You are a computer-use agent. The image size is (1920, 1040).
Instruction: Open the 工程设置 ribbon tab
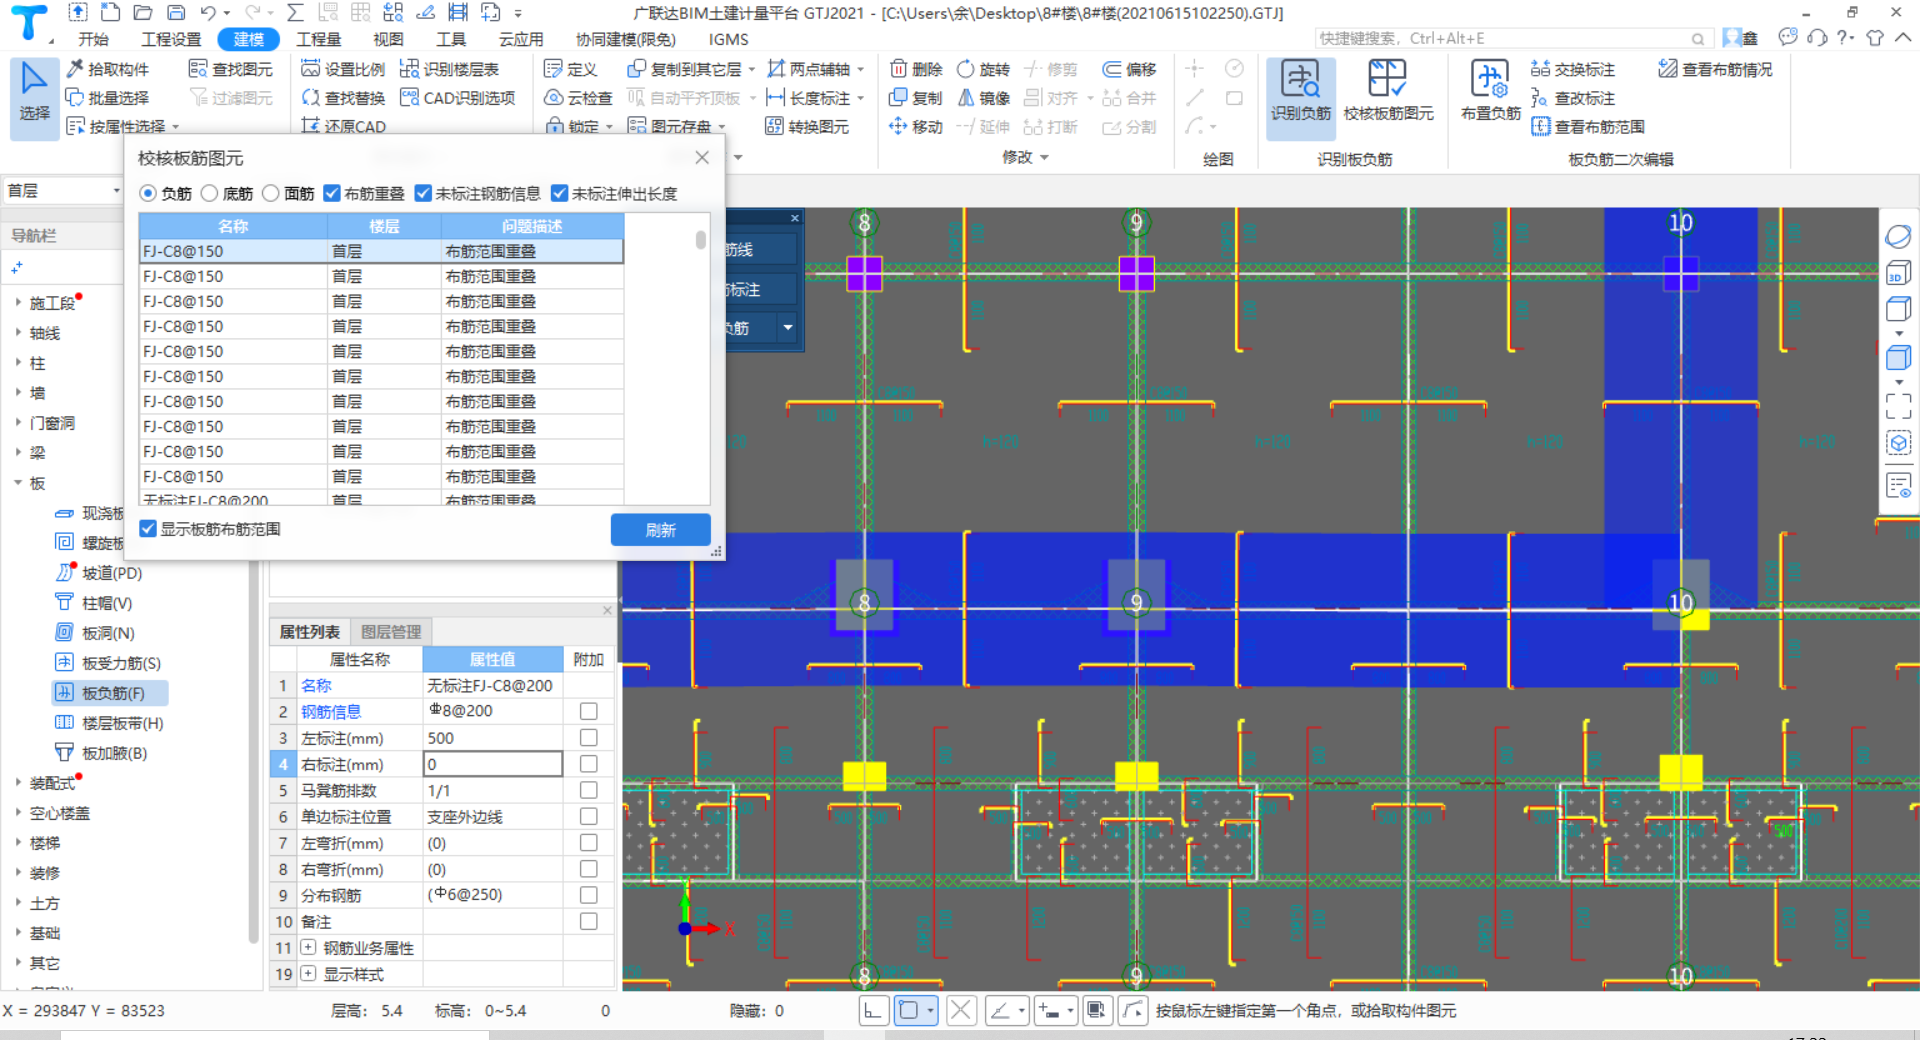point(171,39)
